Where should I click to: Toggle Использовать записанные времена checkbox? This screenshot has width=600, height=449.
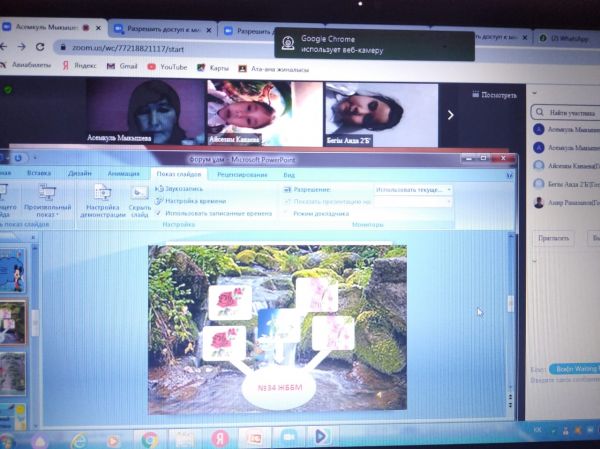(158, 213)
